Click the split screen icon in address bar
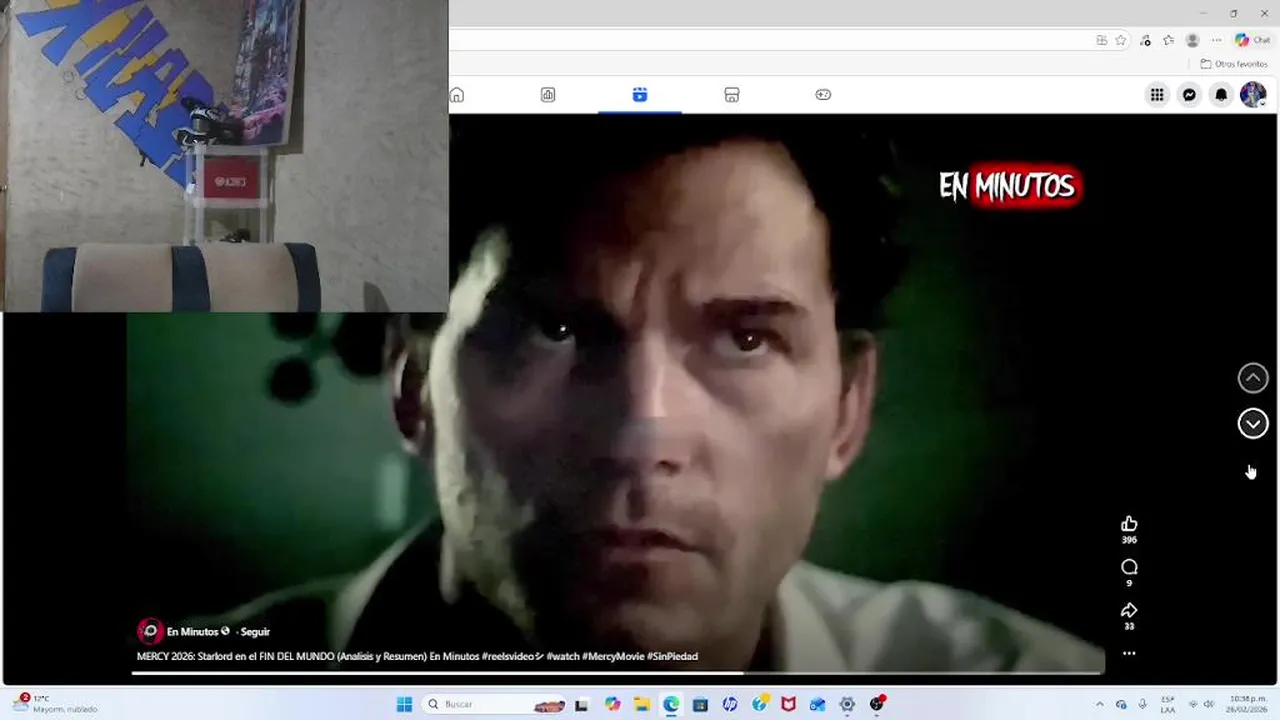This screenshot has height=720, width=1280. 1101,41
